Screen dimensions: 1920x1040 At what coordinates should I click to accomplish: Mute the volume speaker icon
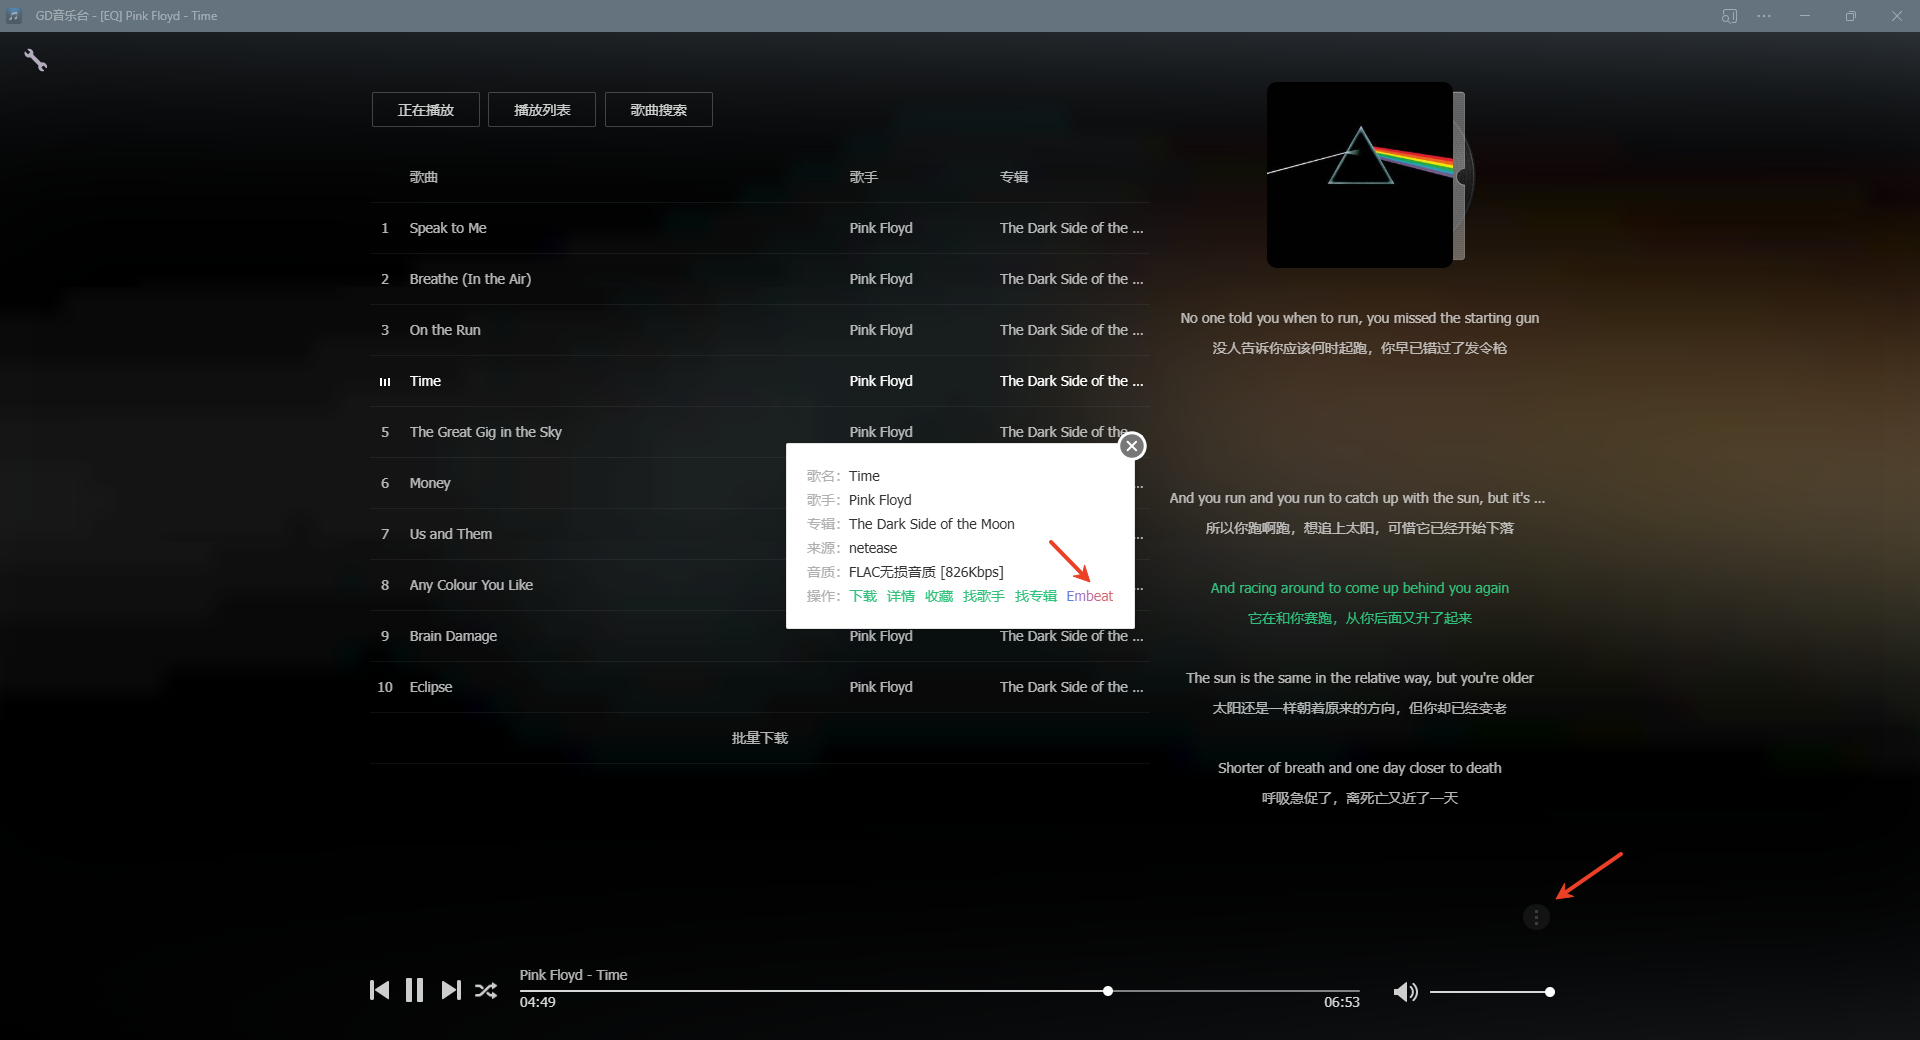coord(1405,992)
